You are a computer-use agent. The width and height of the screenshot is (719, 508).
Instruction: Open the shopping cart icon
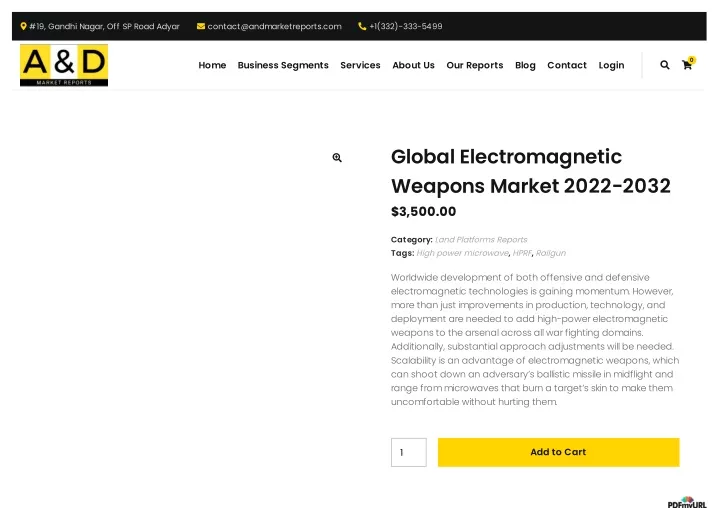(x=688, y=64)
